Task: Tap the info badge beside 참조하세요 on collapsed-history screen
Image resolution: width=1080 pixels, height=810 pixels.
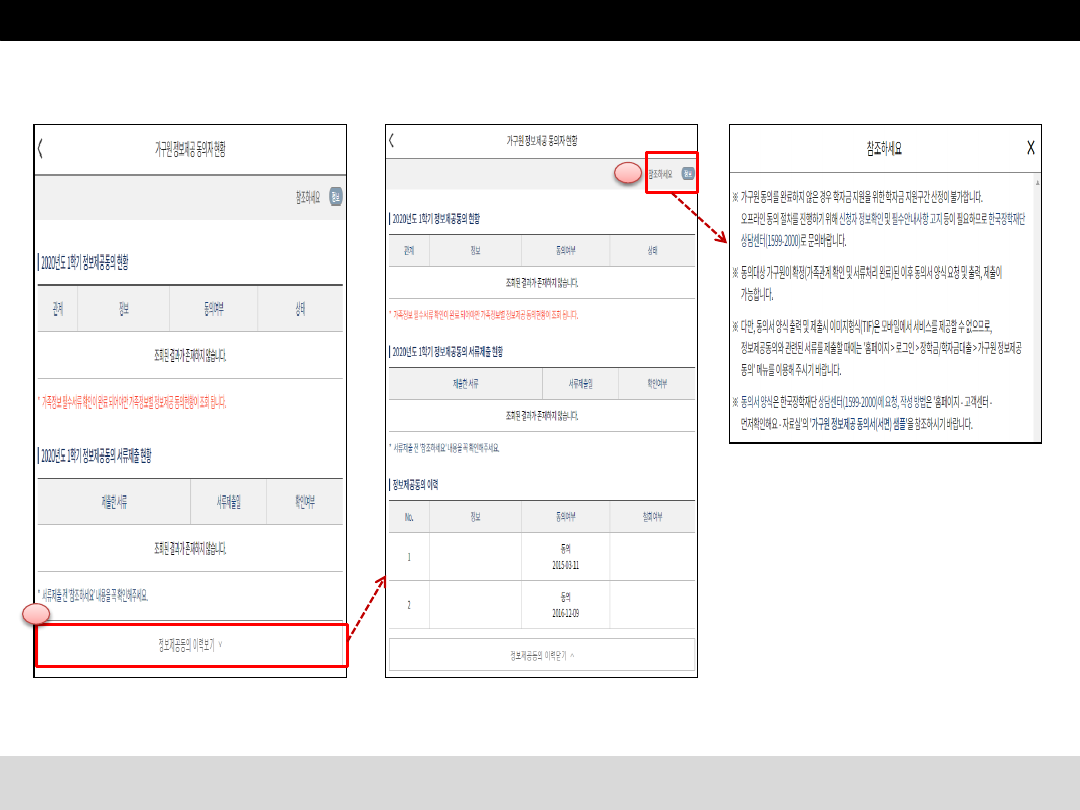Action: [x=336, y=197]
